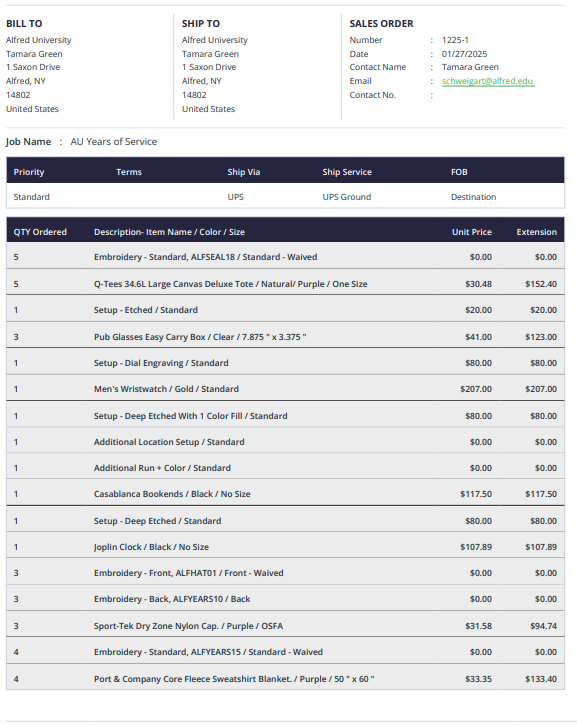The height and width of the screenshot is (727, 577).
Task: Select the Joplin Clock Black row
Action: (285, 547)
